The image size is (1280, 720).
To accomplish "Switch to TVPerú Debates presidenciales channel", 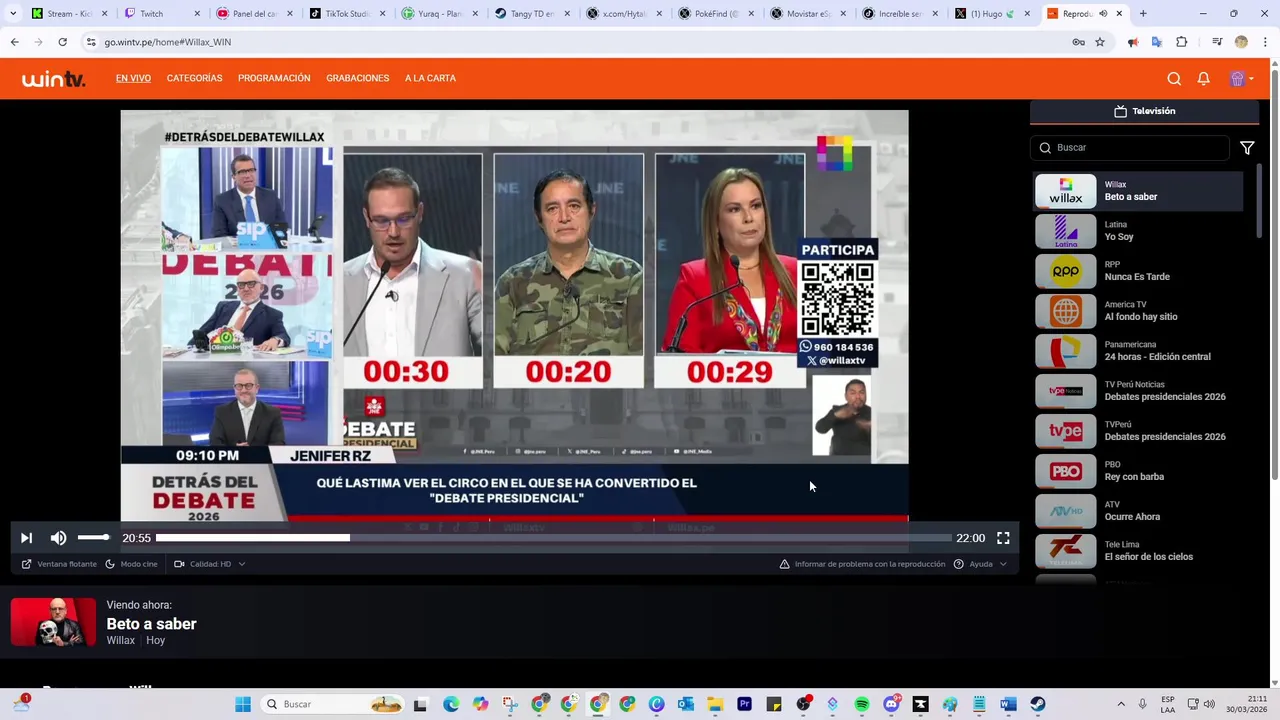I will (1138, 431).
